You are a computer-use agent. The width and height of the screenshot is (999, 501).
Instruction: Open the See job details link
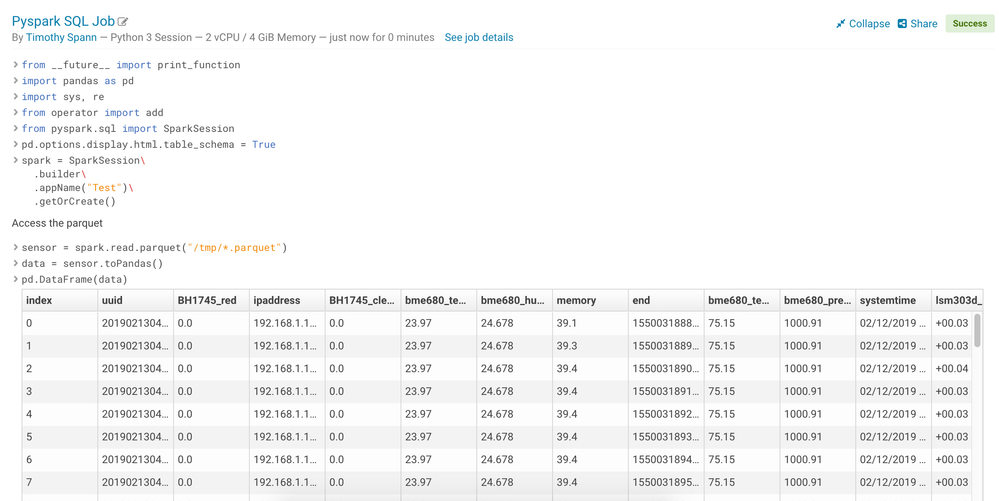[x=478, y=38]
